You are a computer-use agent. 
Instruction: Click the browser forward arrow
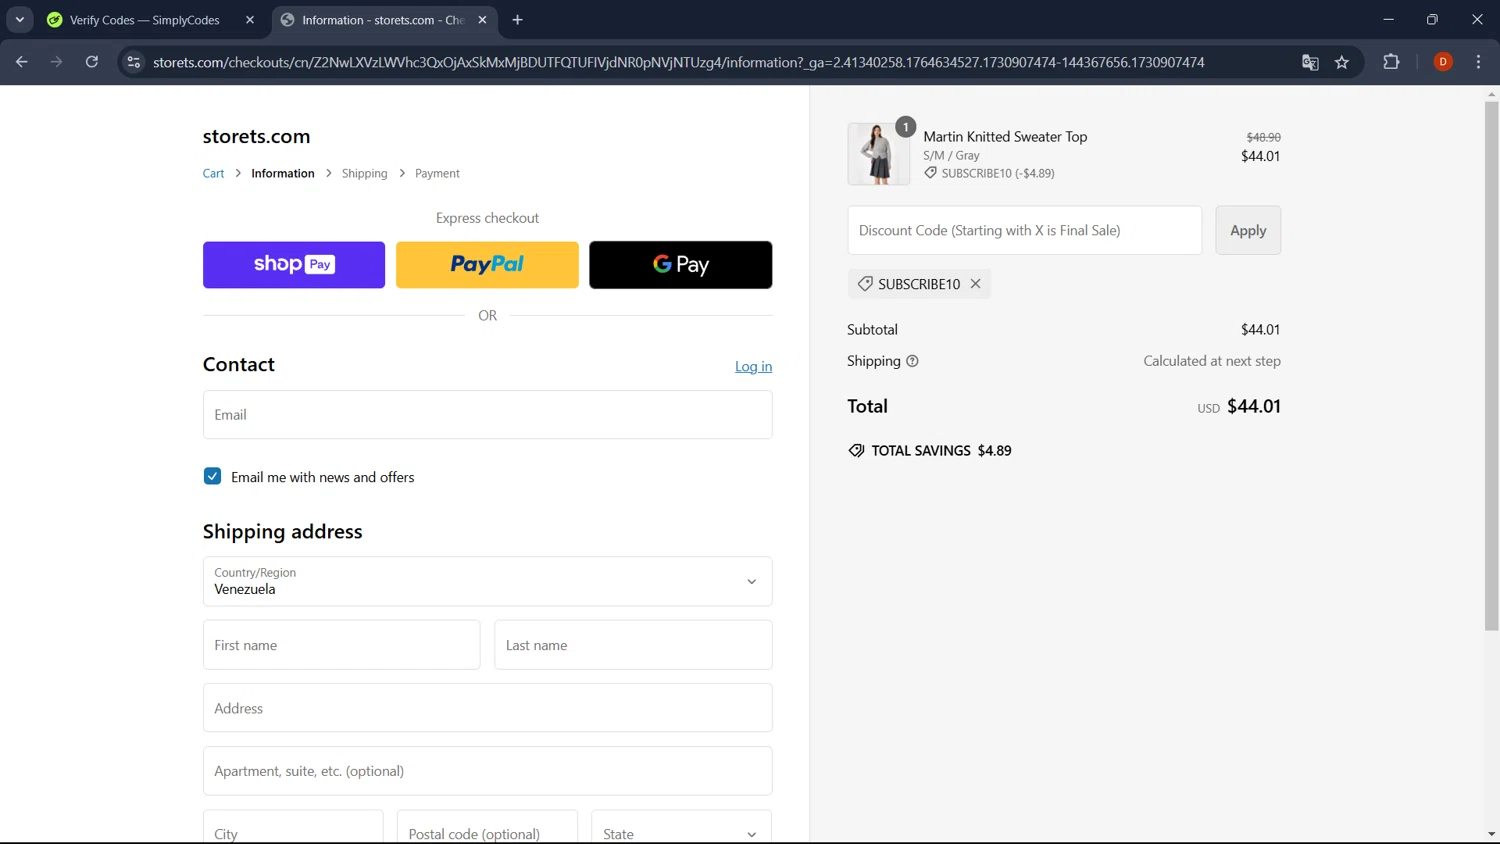(x=57, y=62)
